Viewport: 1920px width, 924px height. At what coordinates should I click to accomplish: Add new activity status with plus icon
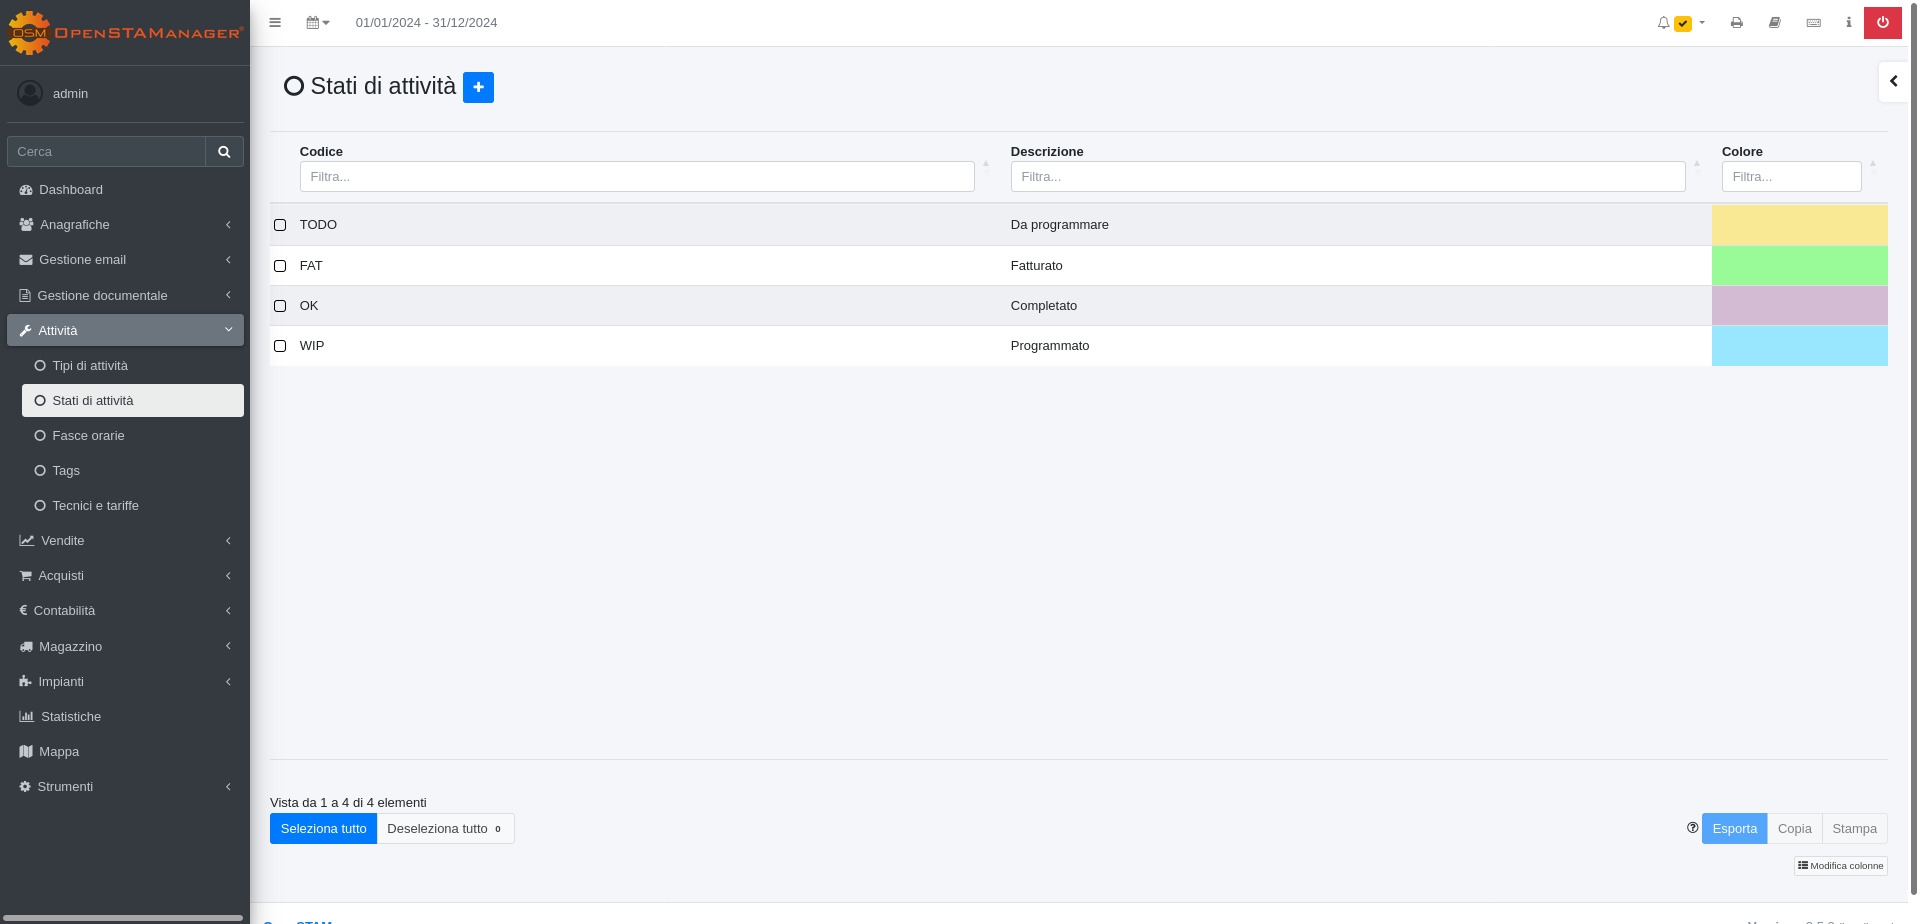coord(478,87)
